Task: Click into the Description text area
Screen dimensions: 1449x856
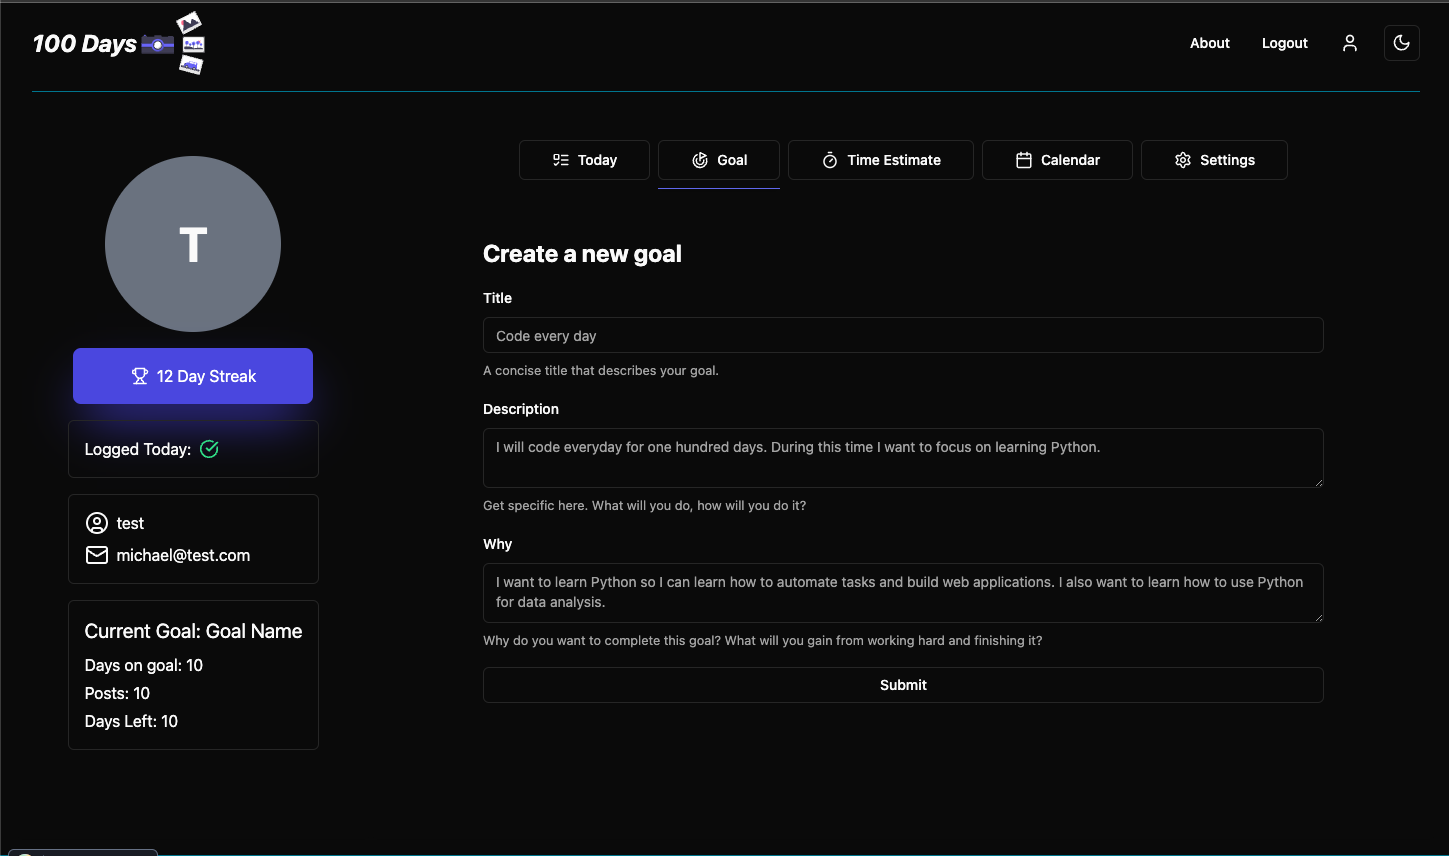Action: 903,458
